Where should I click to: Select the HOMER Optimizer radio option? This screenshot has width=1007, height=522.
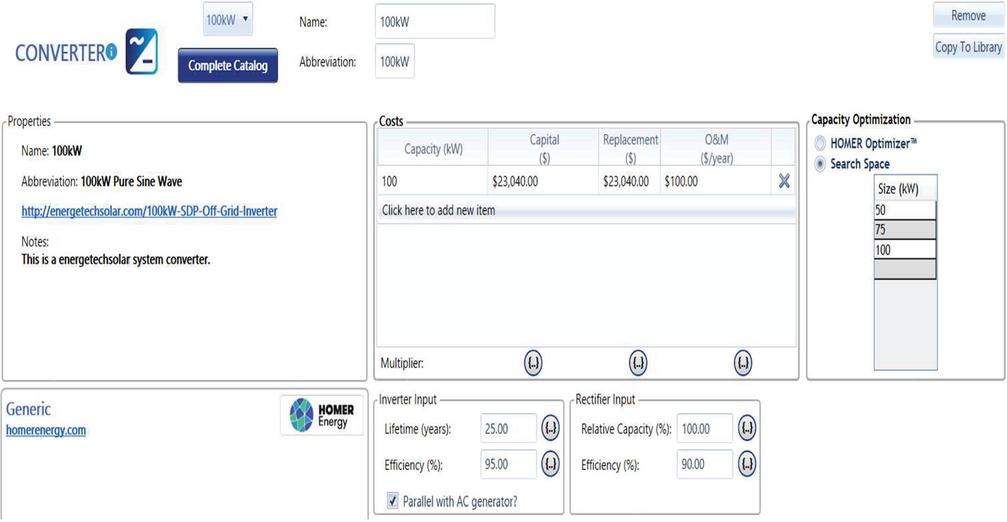821,144
